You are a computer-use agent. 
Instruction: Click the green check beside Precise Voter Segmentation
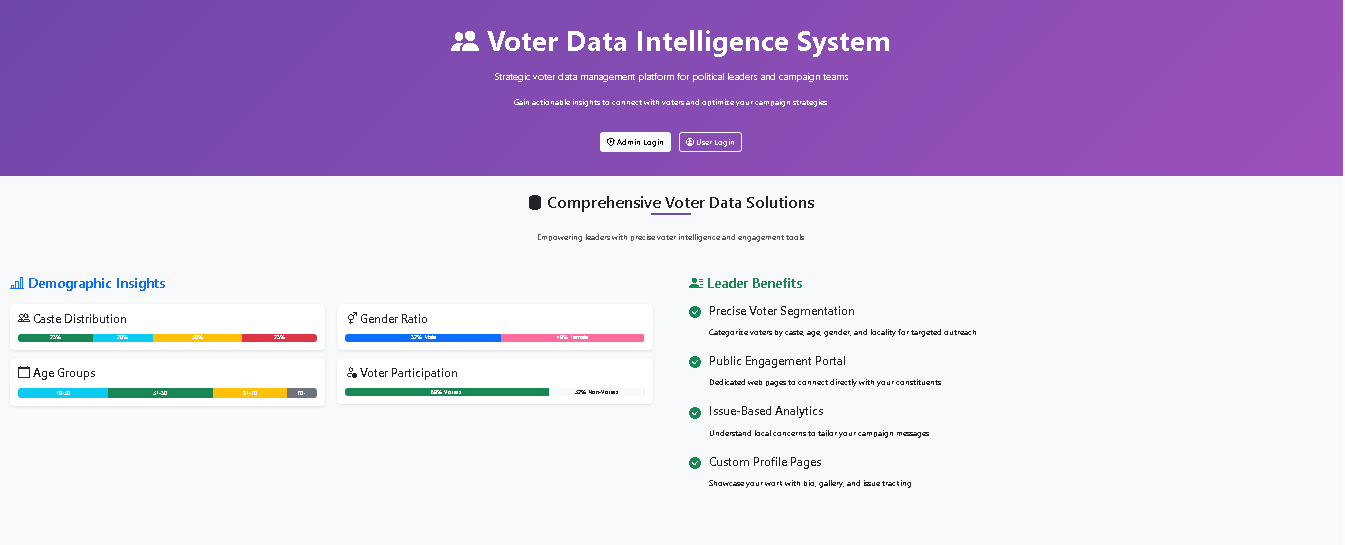point(695,312)
